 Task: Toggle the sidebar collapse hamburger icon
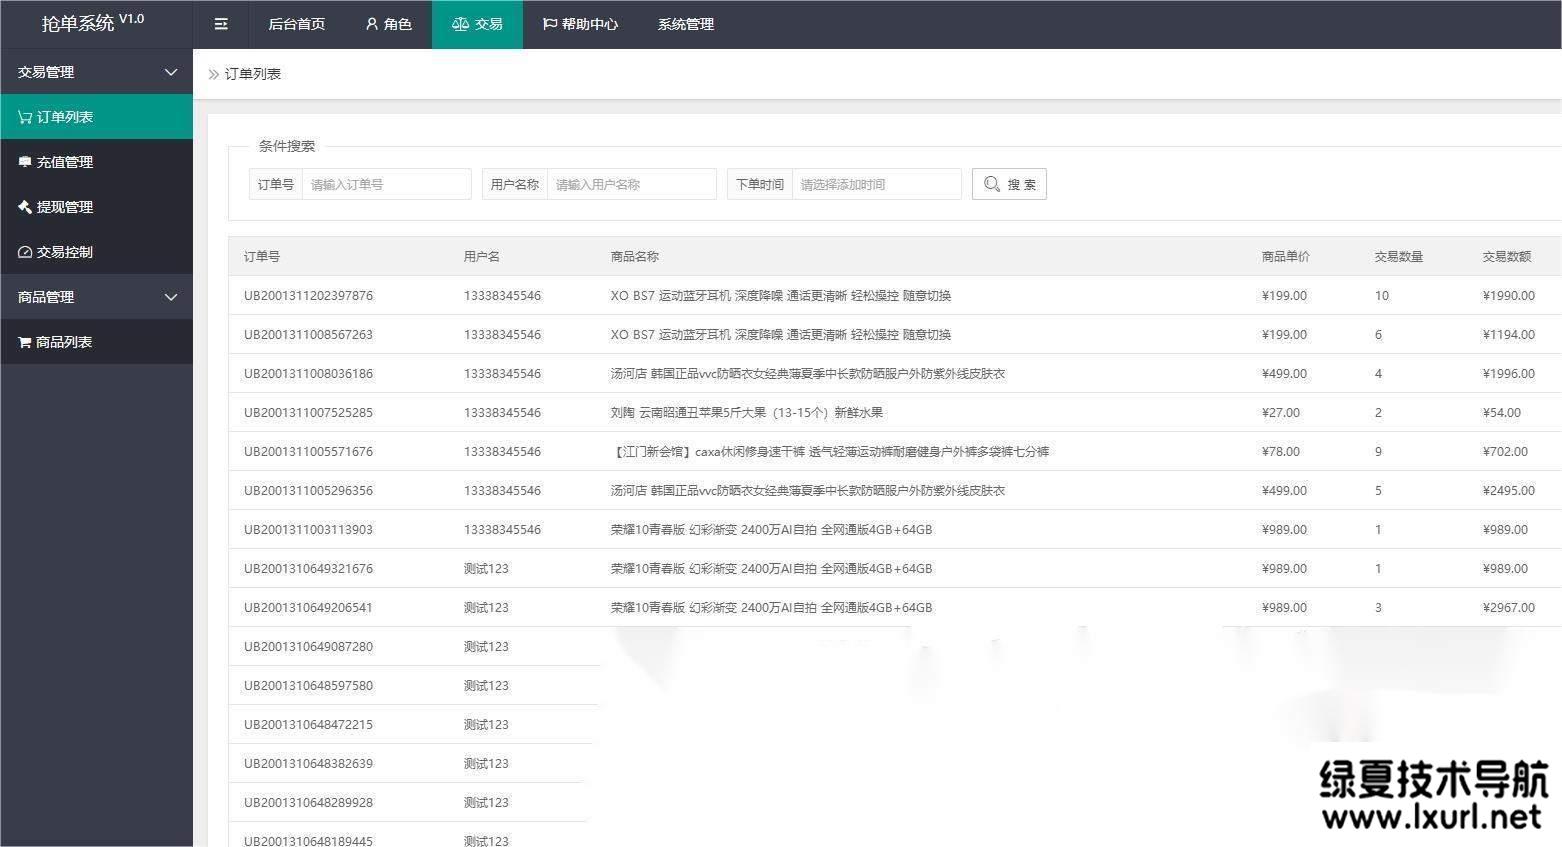pyautogui.click(x=221, y=24)
